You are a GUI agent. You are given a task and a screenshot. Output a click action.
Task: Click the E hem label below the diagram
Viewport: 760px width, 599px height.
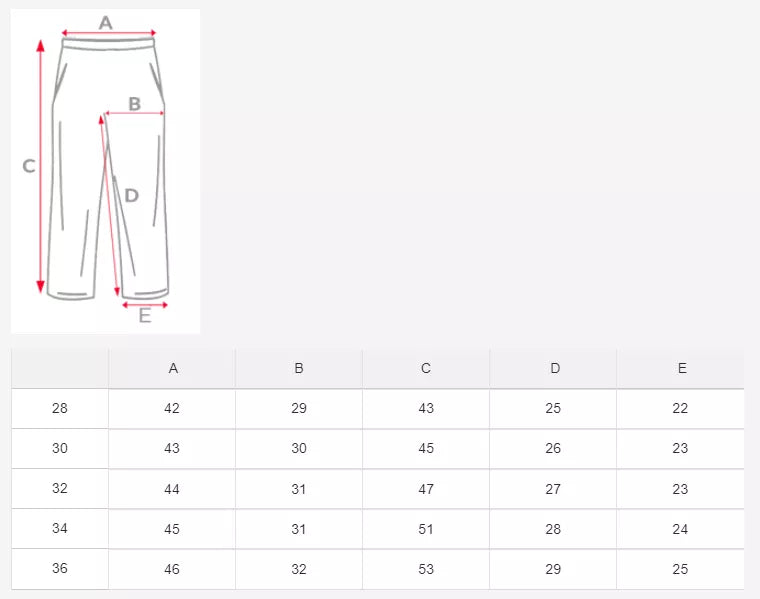145,316
